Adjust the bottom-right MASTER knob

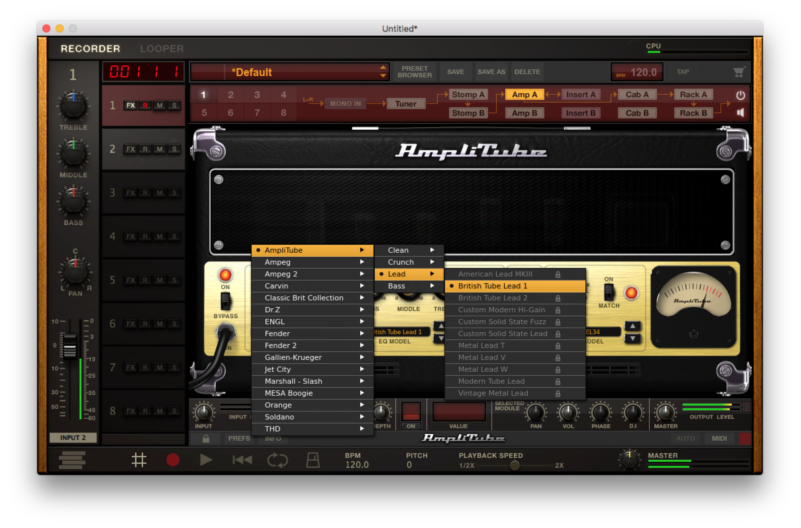point(629,459)
